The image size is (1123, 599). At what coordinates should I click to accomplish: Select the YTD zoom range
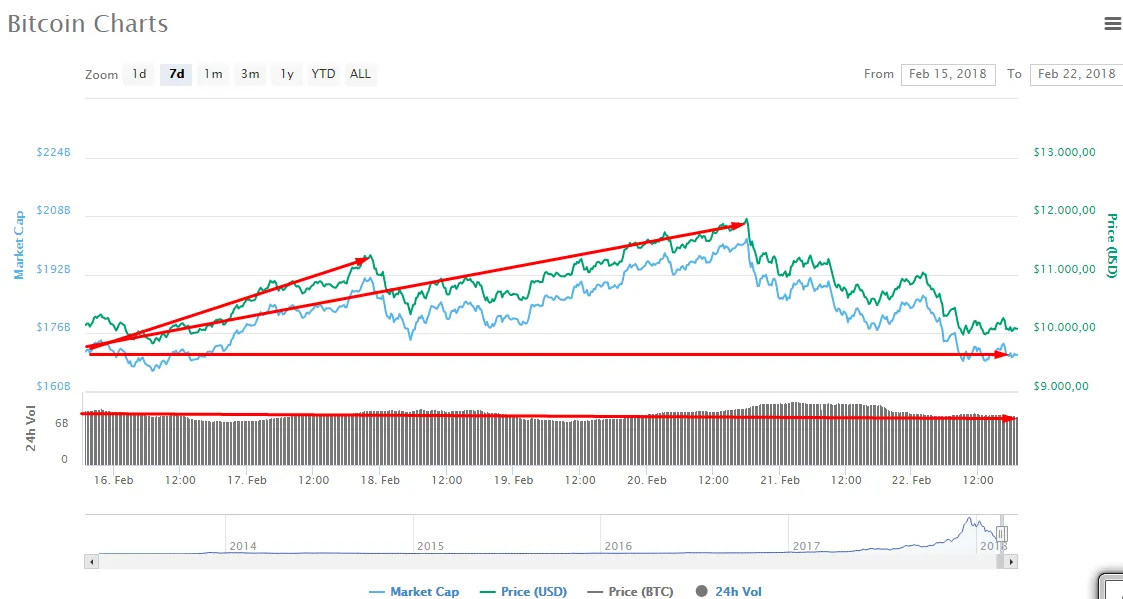pos(323,74)
